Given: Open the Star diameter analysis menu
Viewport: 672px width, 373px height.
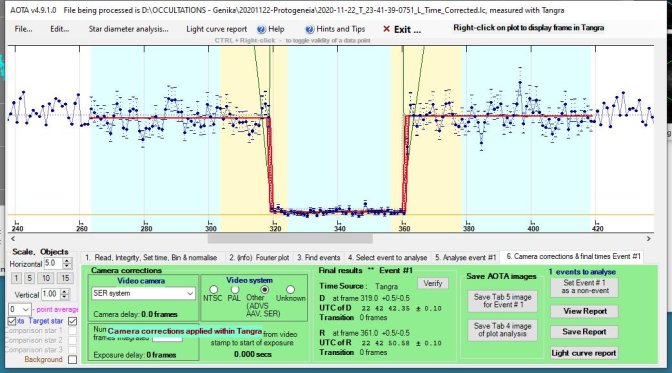Looking at the screenshot, I should pos(128,29).
